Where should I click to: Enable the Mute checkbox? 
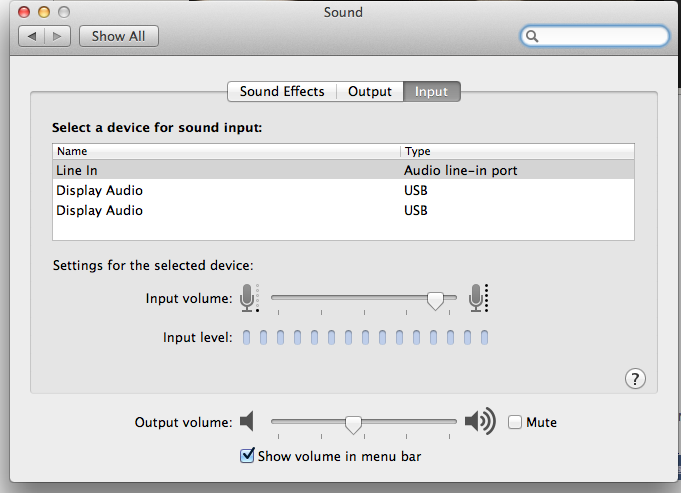pyautogui.click(x=515, y=422)
